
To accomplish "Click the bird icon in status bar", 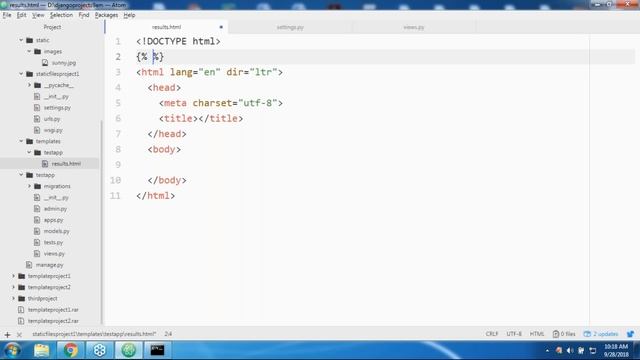I will pos(630,334).
